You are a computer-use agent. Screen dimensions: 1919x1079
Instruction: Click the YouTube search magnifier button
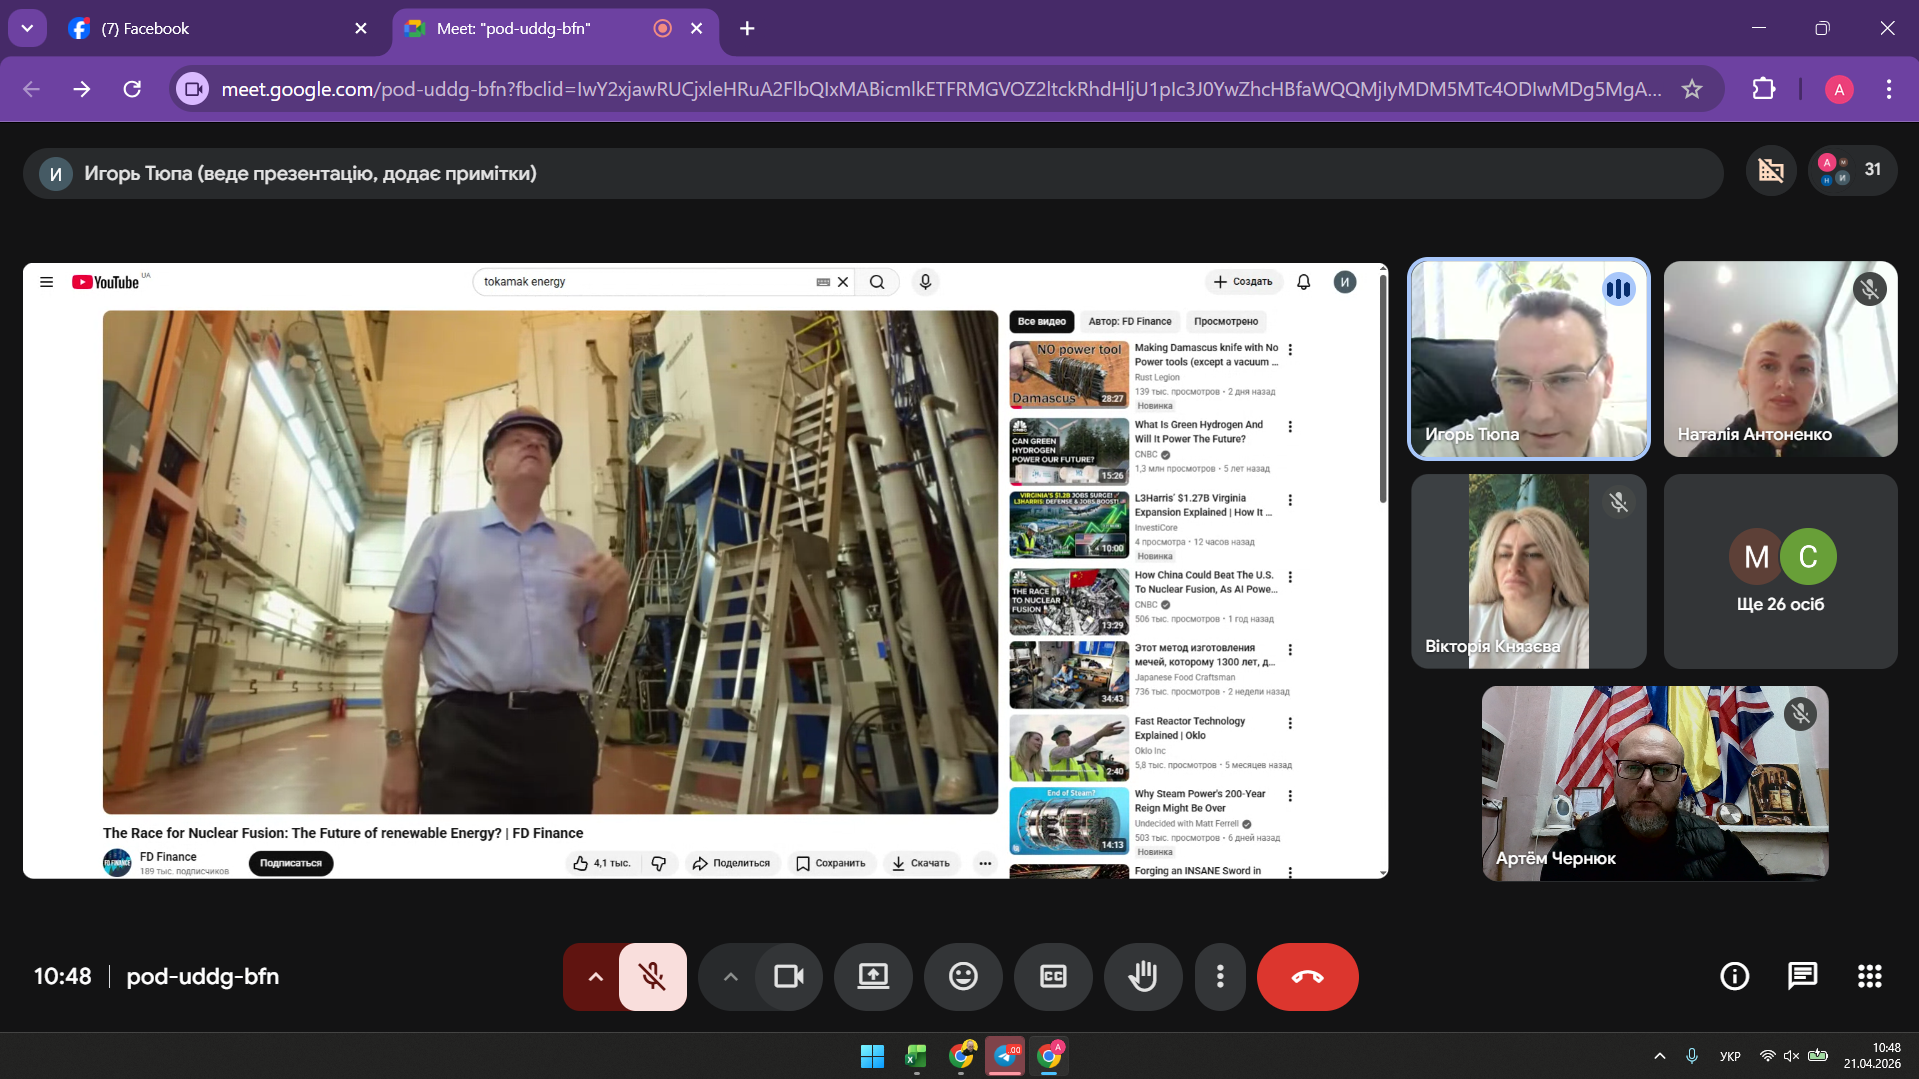877,282
